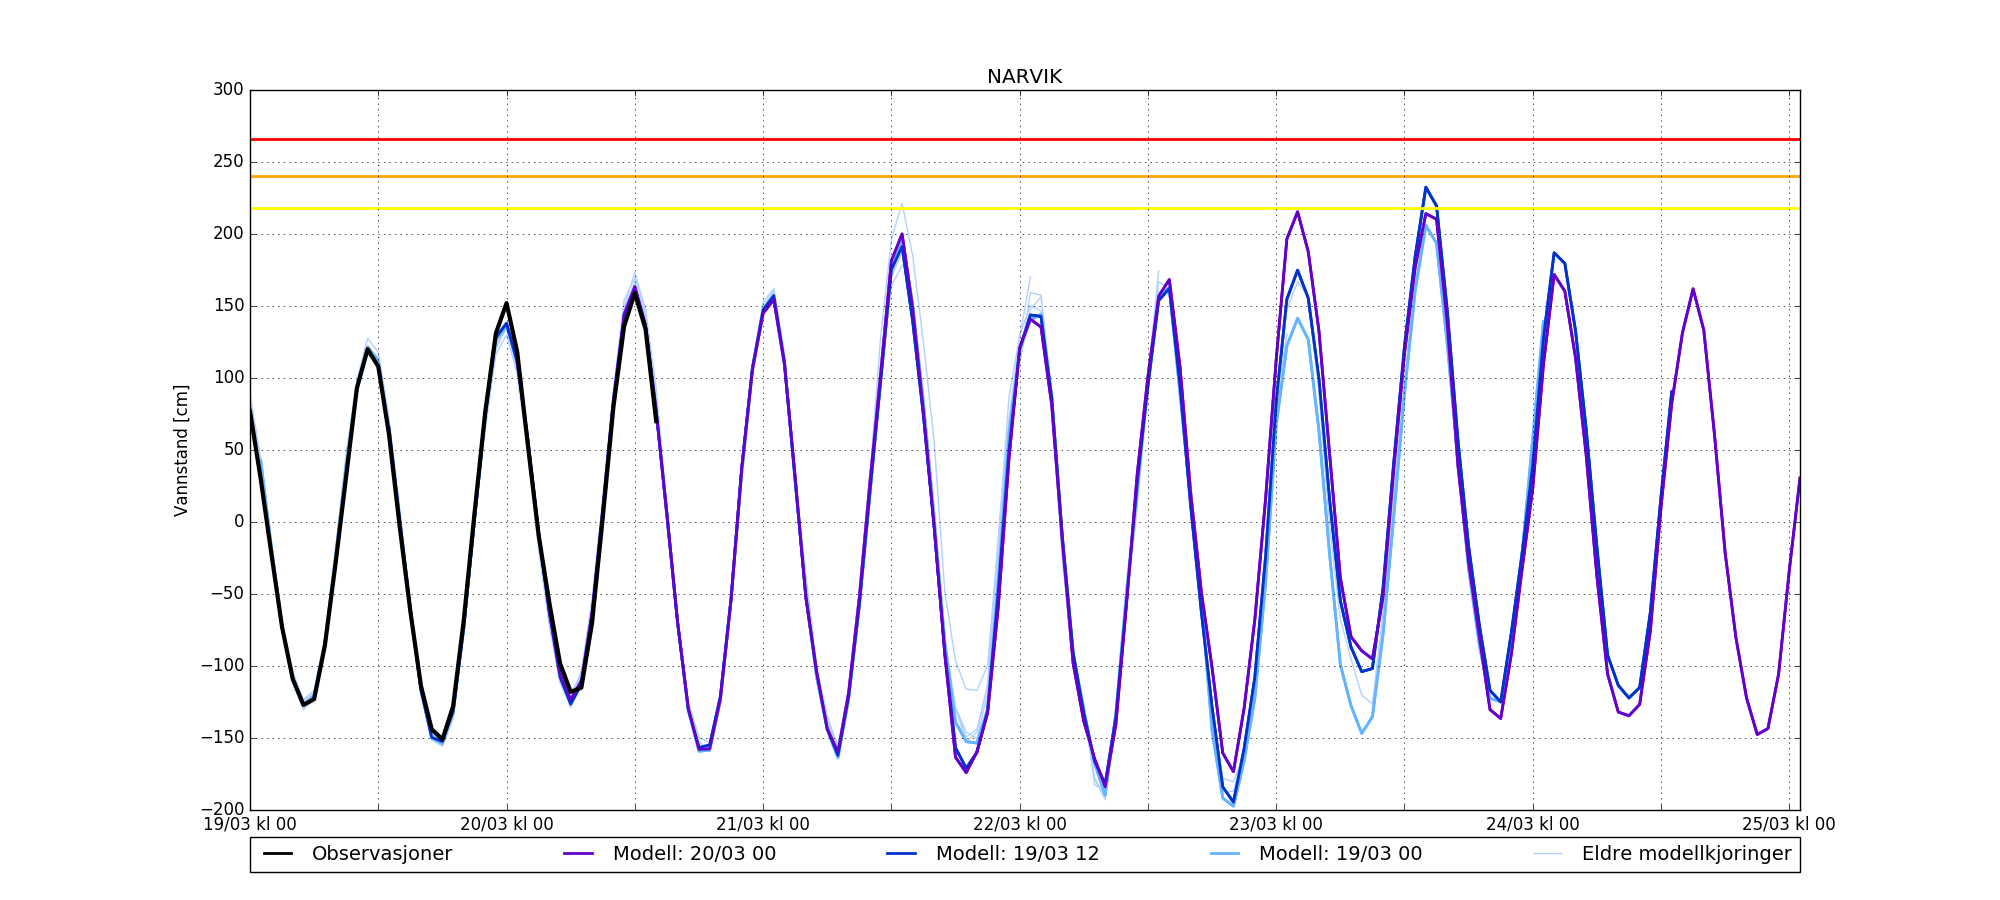
Task: Click the 200 y-axis tick label
Action: 228,234
